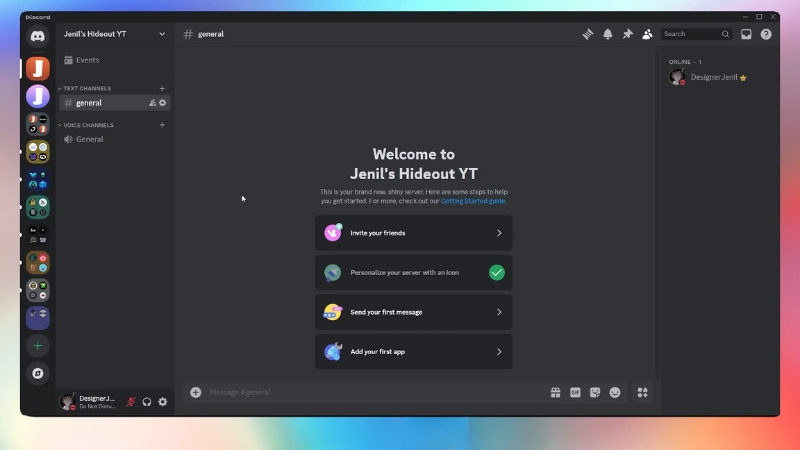Collapse the Text Channels category
This screenshot has width=800, height=450.
click(x=86, y=88)
